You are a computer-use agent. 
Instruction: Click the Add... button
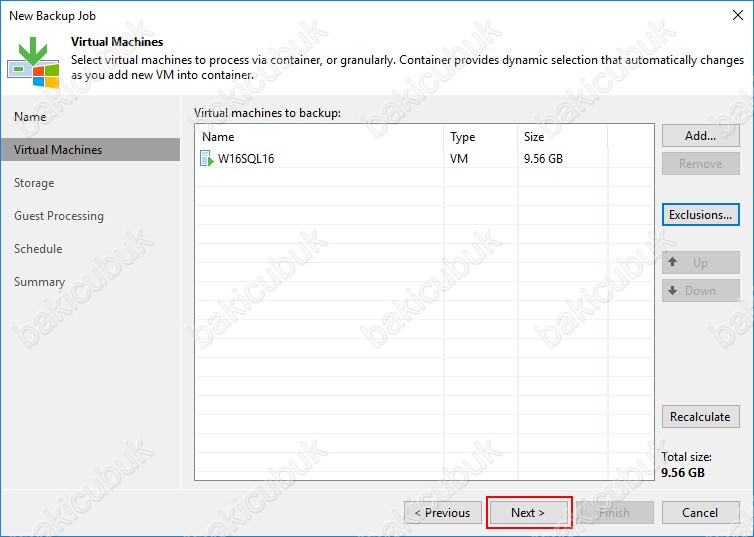coord(701,136)
